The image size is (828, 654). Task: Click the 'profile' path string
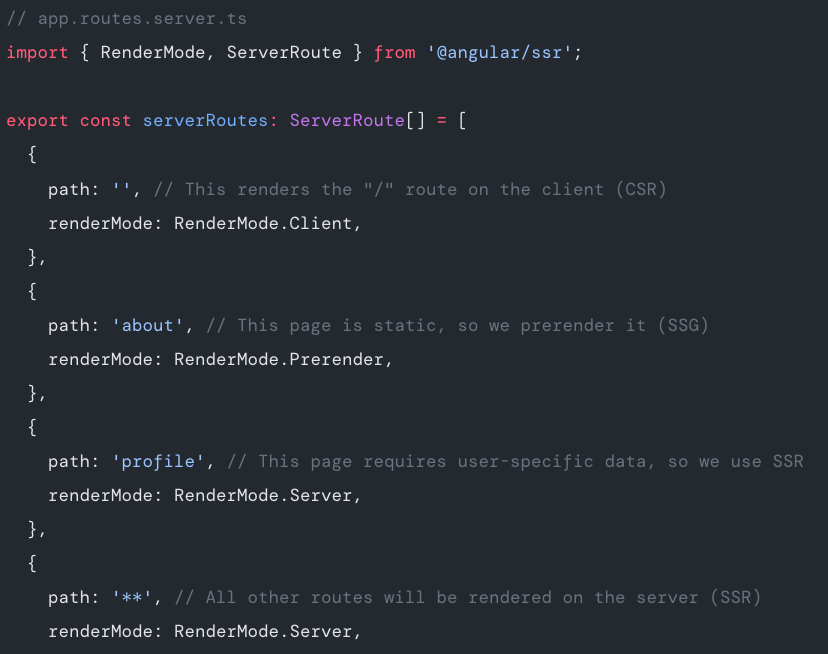click(x=163, y=461)
